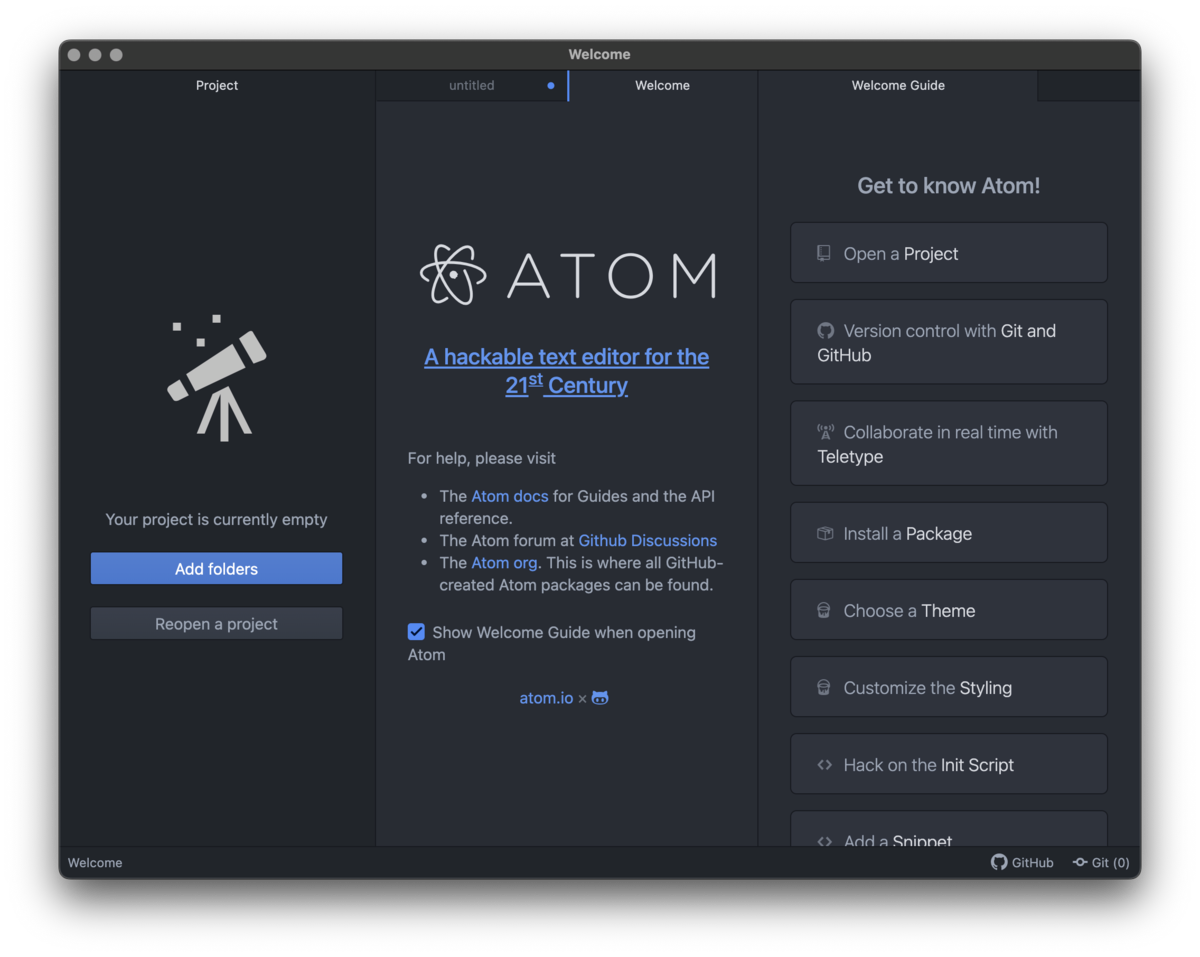
Task: Click the broadcast tower icon beside Collaborate
Action: tap(825, 432)
